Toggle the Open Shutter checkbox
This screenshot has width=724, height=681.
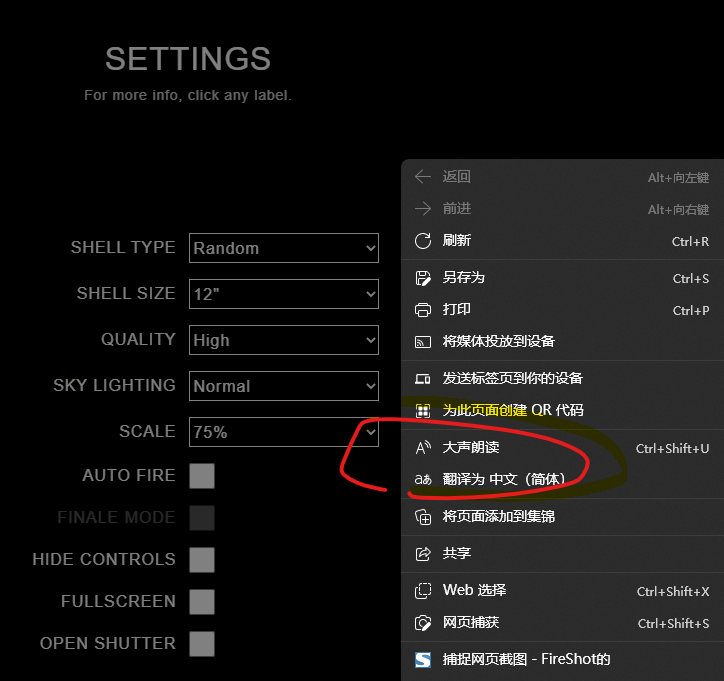(x=202, y=644)
